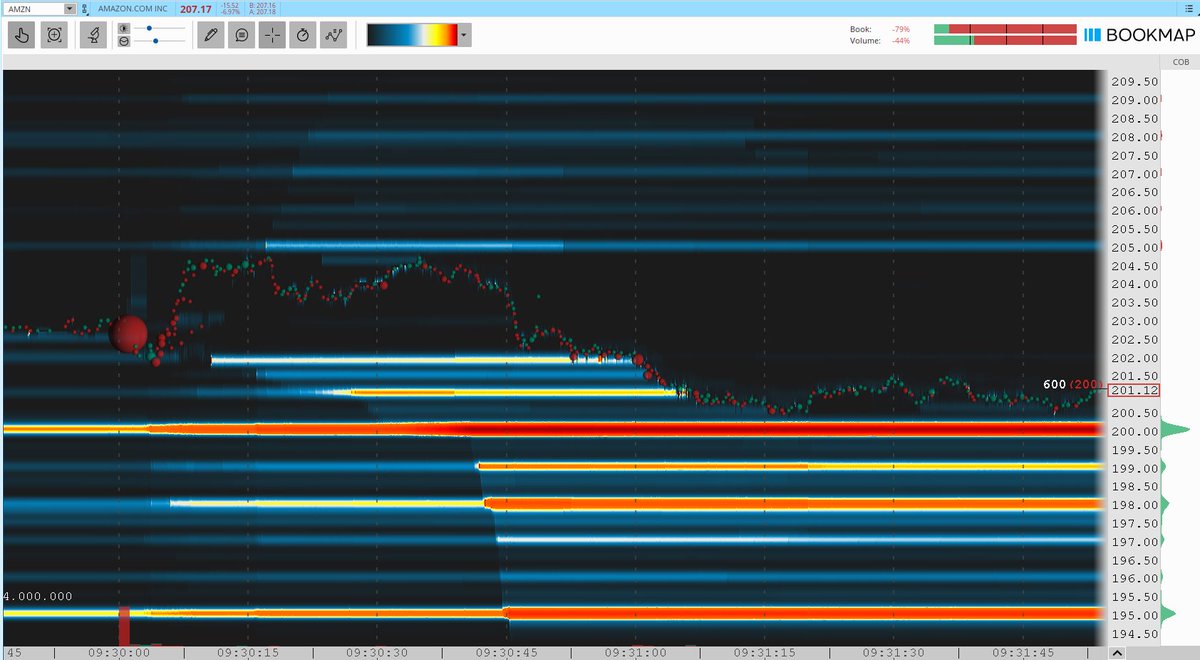Image resolution: width=1200 pixels, height=660 pixels.
Task: Toggle the crosshair tool
Action: coord(272,35)
